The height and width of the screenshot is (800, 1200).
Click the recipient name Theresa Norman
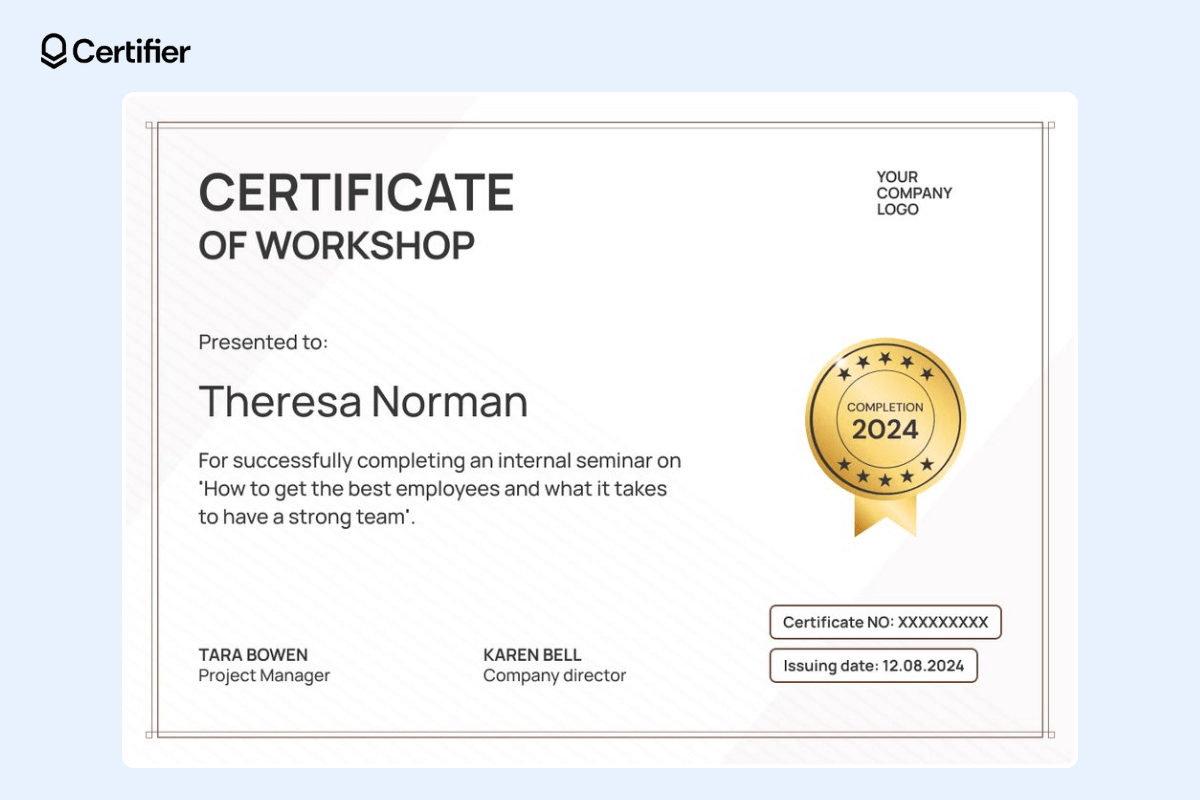pos(364,402)
